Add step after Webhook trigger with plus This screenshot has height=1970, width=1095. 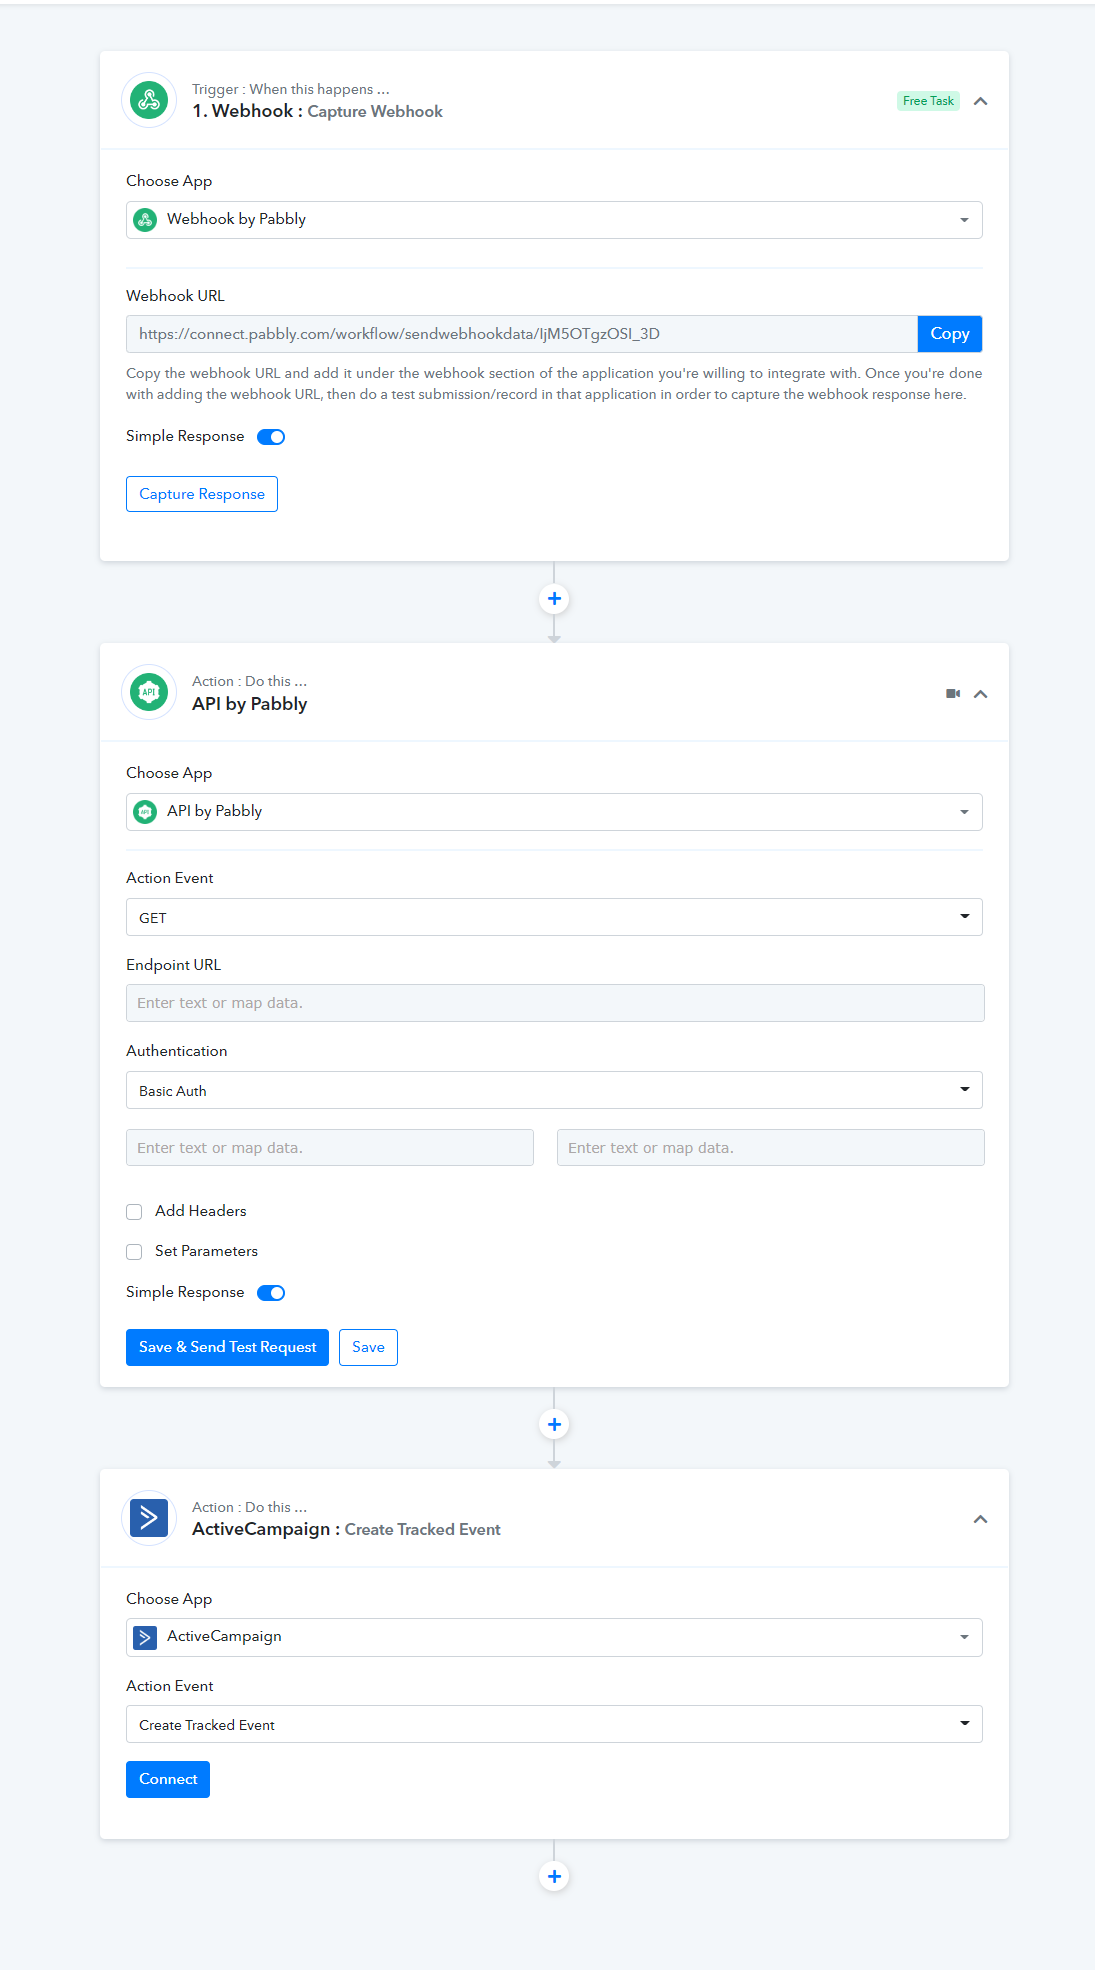[x=554, y=599]
